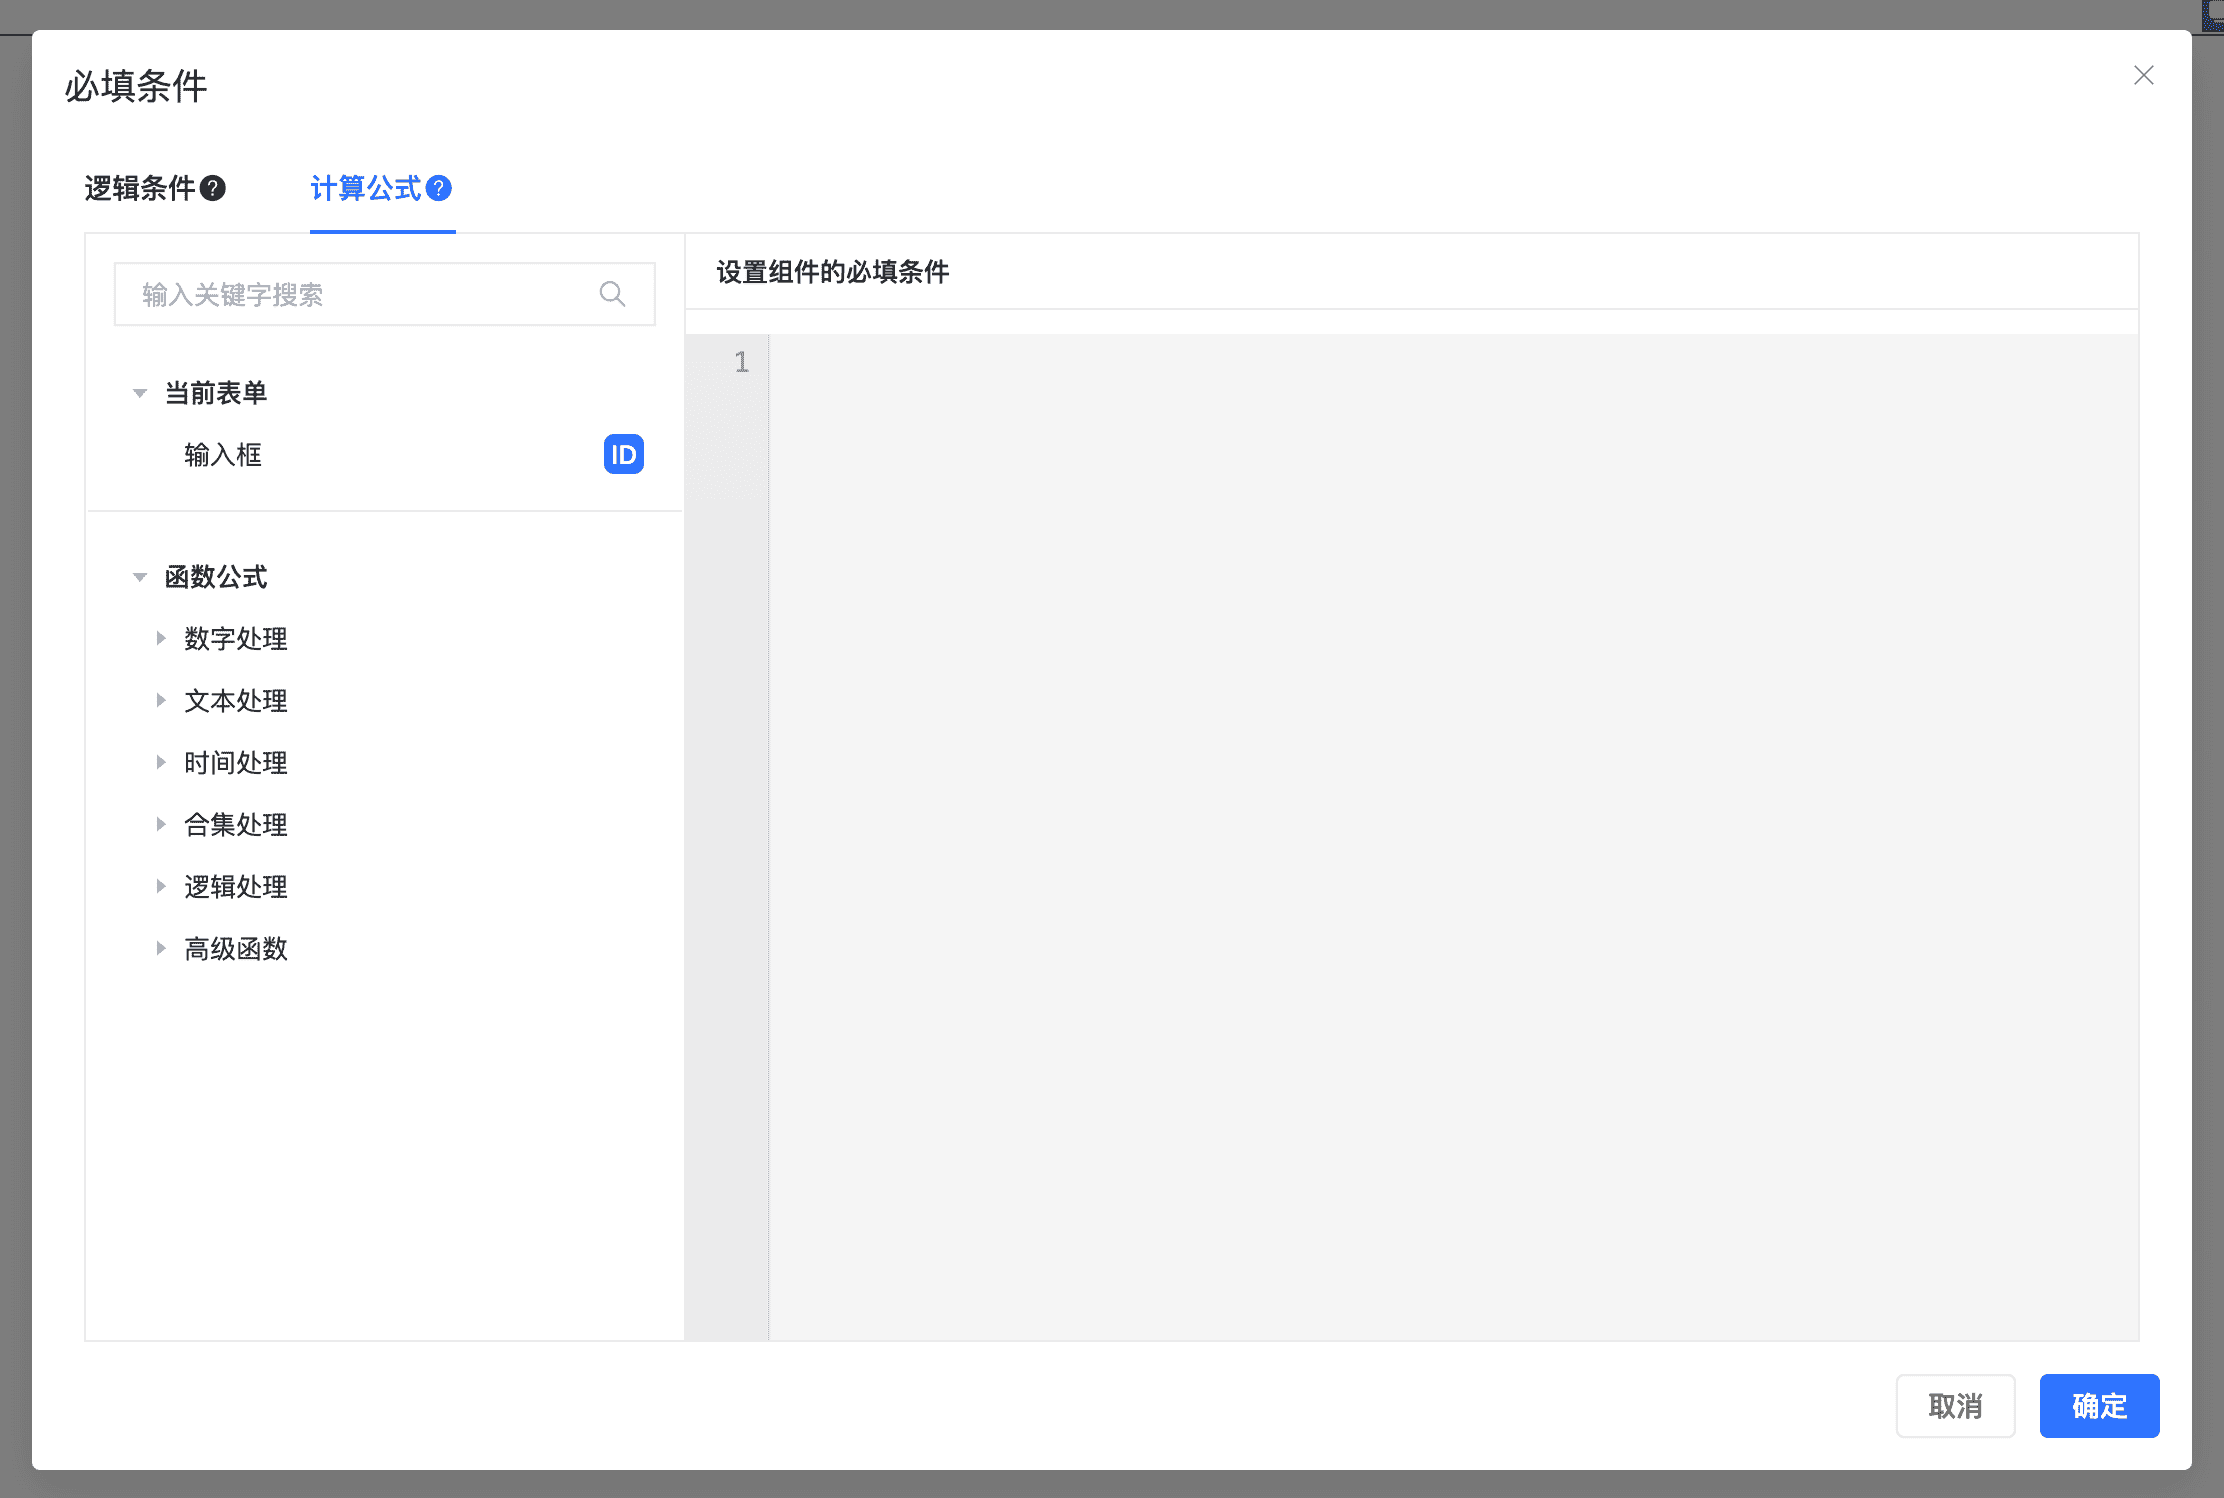Select the 输入框 field item
The height and width of the screenshot is (1498, 2224).
click(223, 455)
